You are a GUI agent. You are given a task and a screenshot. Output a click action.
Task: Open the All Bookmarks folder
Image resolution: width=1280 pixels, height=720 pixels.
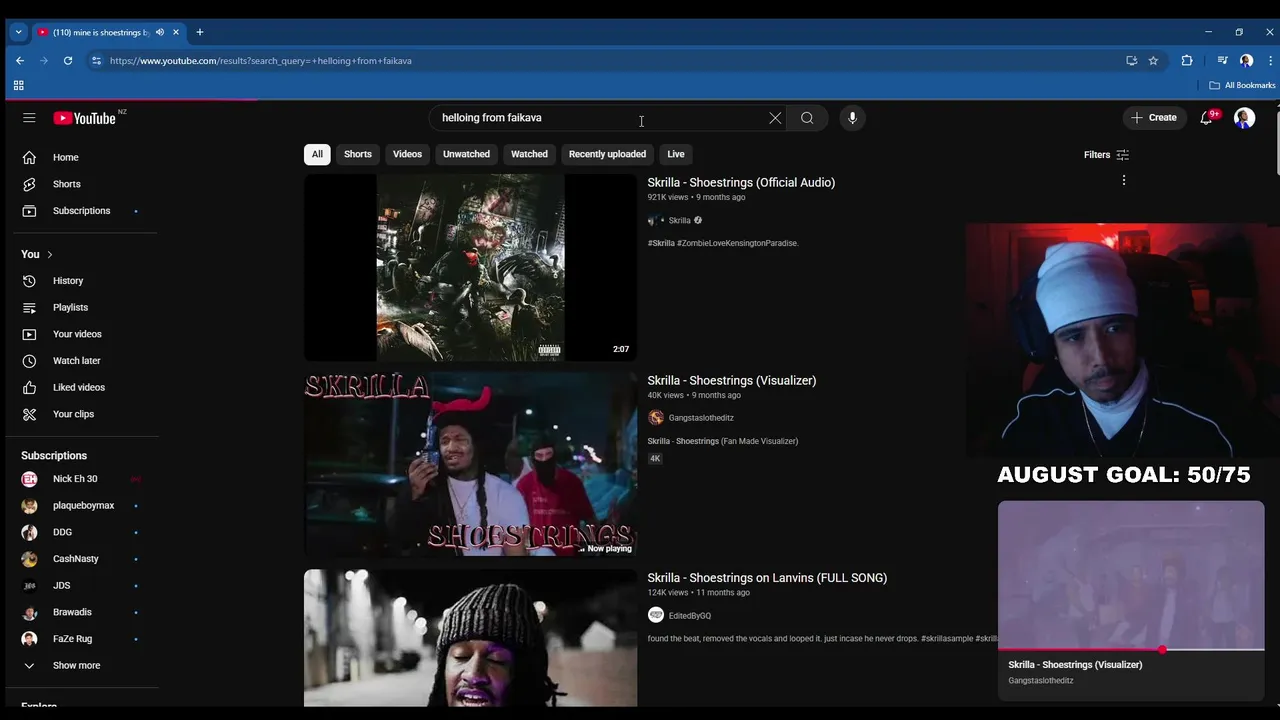coord(1243,86)
